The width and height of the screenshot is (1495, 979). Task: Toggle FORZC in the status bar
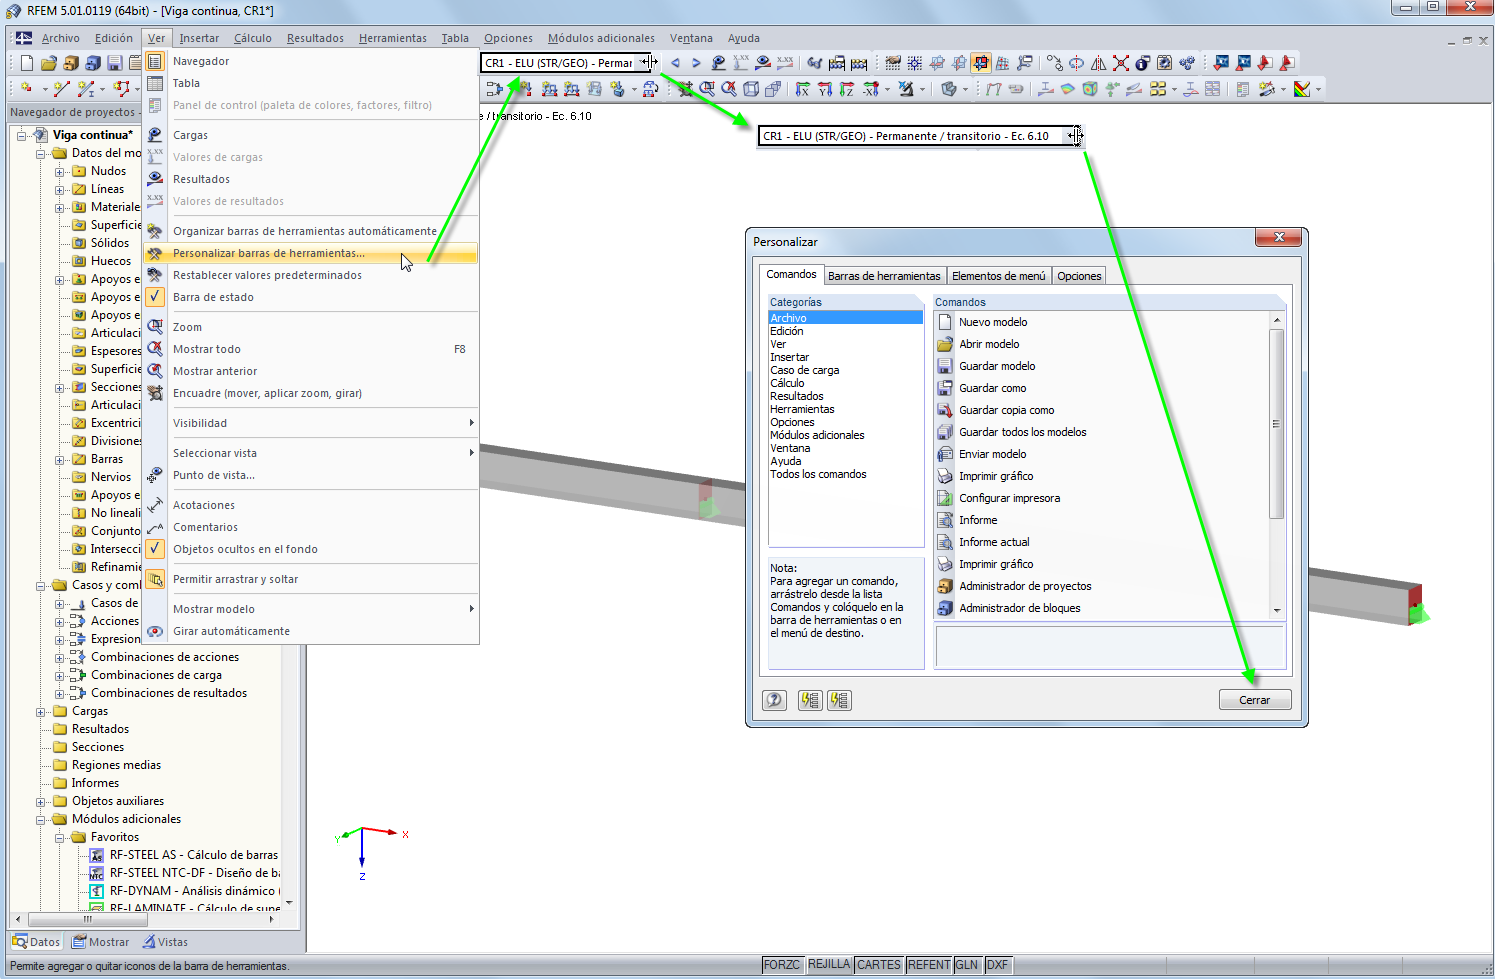pyautogui.click(x=781, y=965)
